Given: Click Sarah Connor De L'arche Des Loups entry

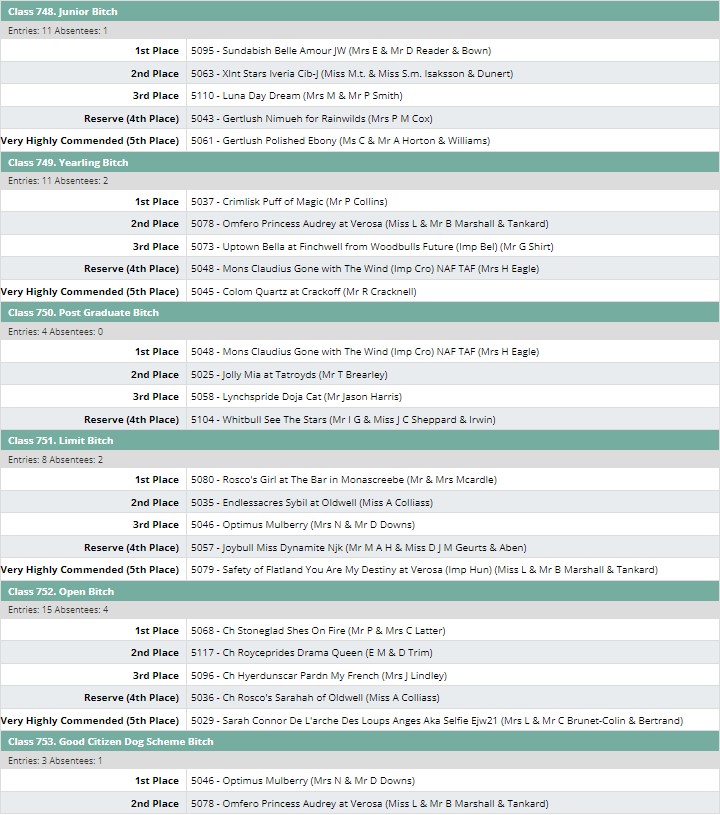Looking at the screenshot, I should click(x=437, y=720).
